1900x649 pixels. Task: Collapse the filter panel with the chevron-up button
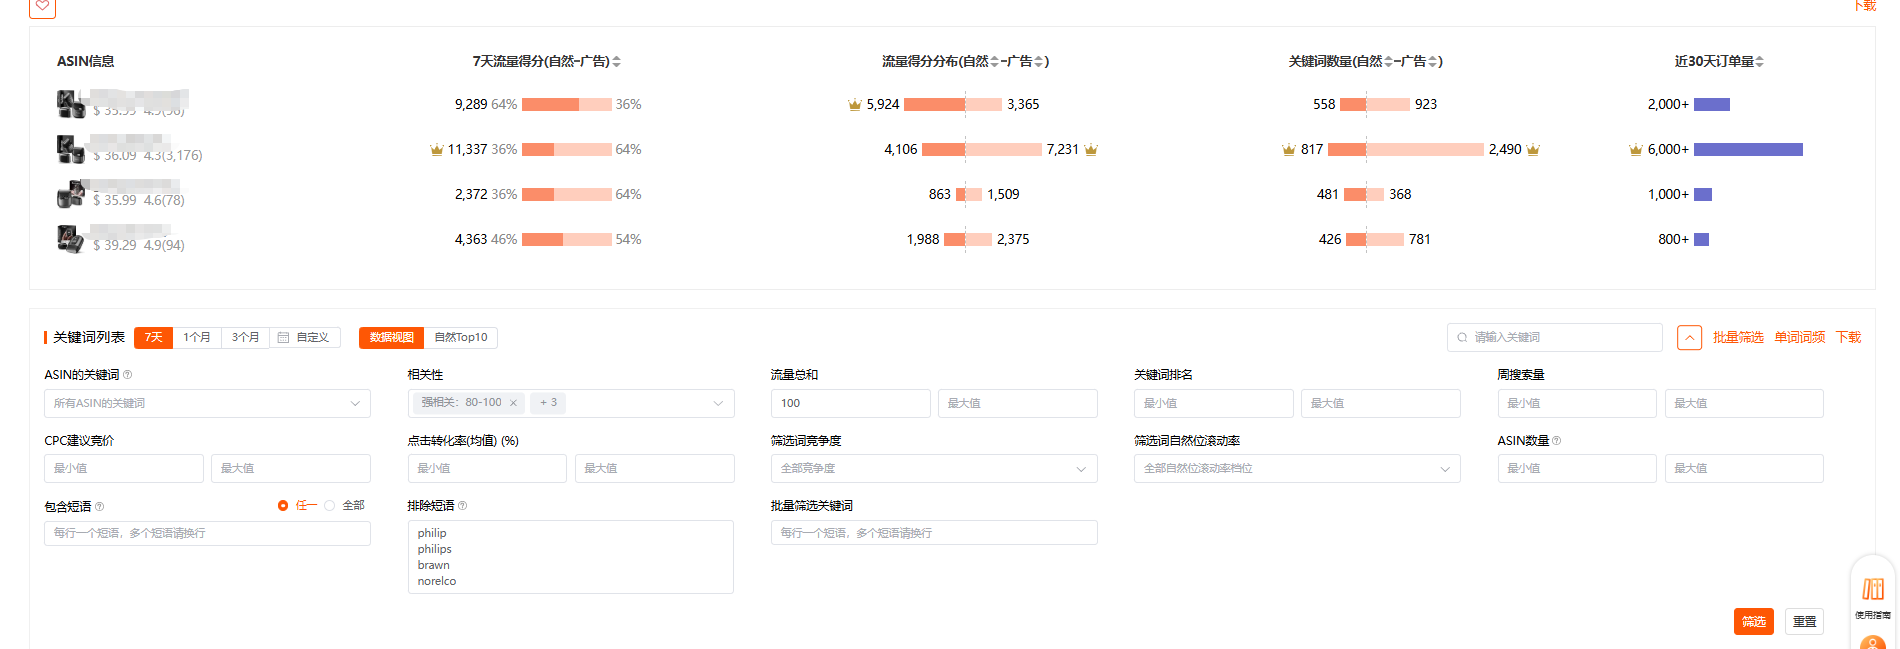1689,338
